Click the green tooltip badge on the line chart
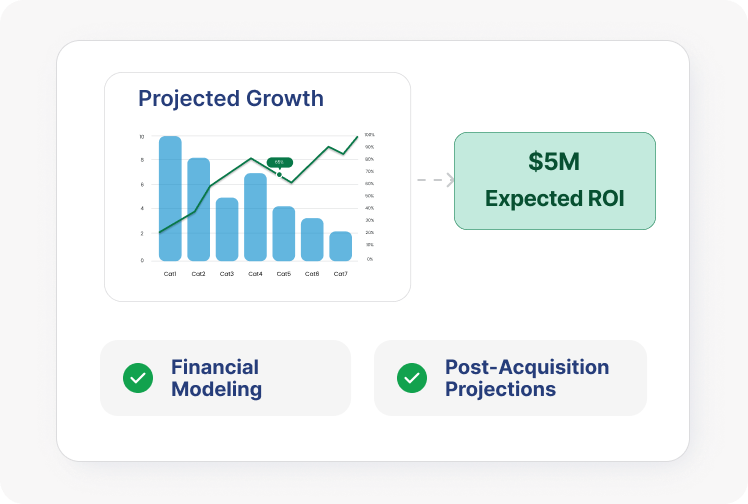748x504 pixels. point(279,161)
